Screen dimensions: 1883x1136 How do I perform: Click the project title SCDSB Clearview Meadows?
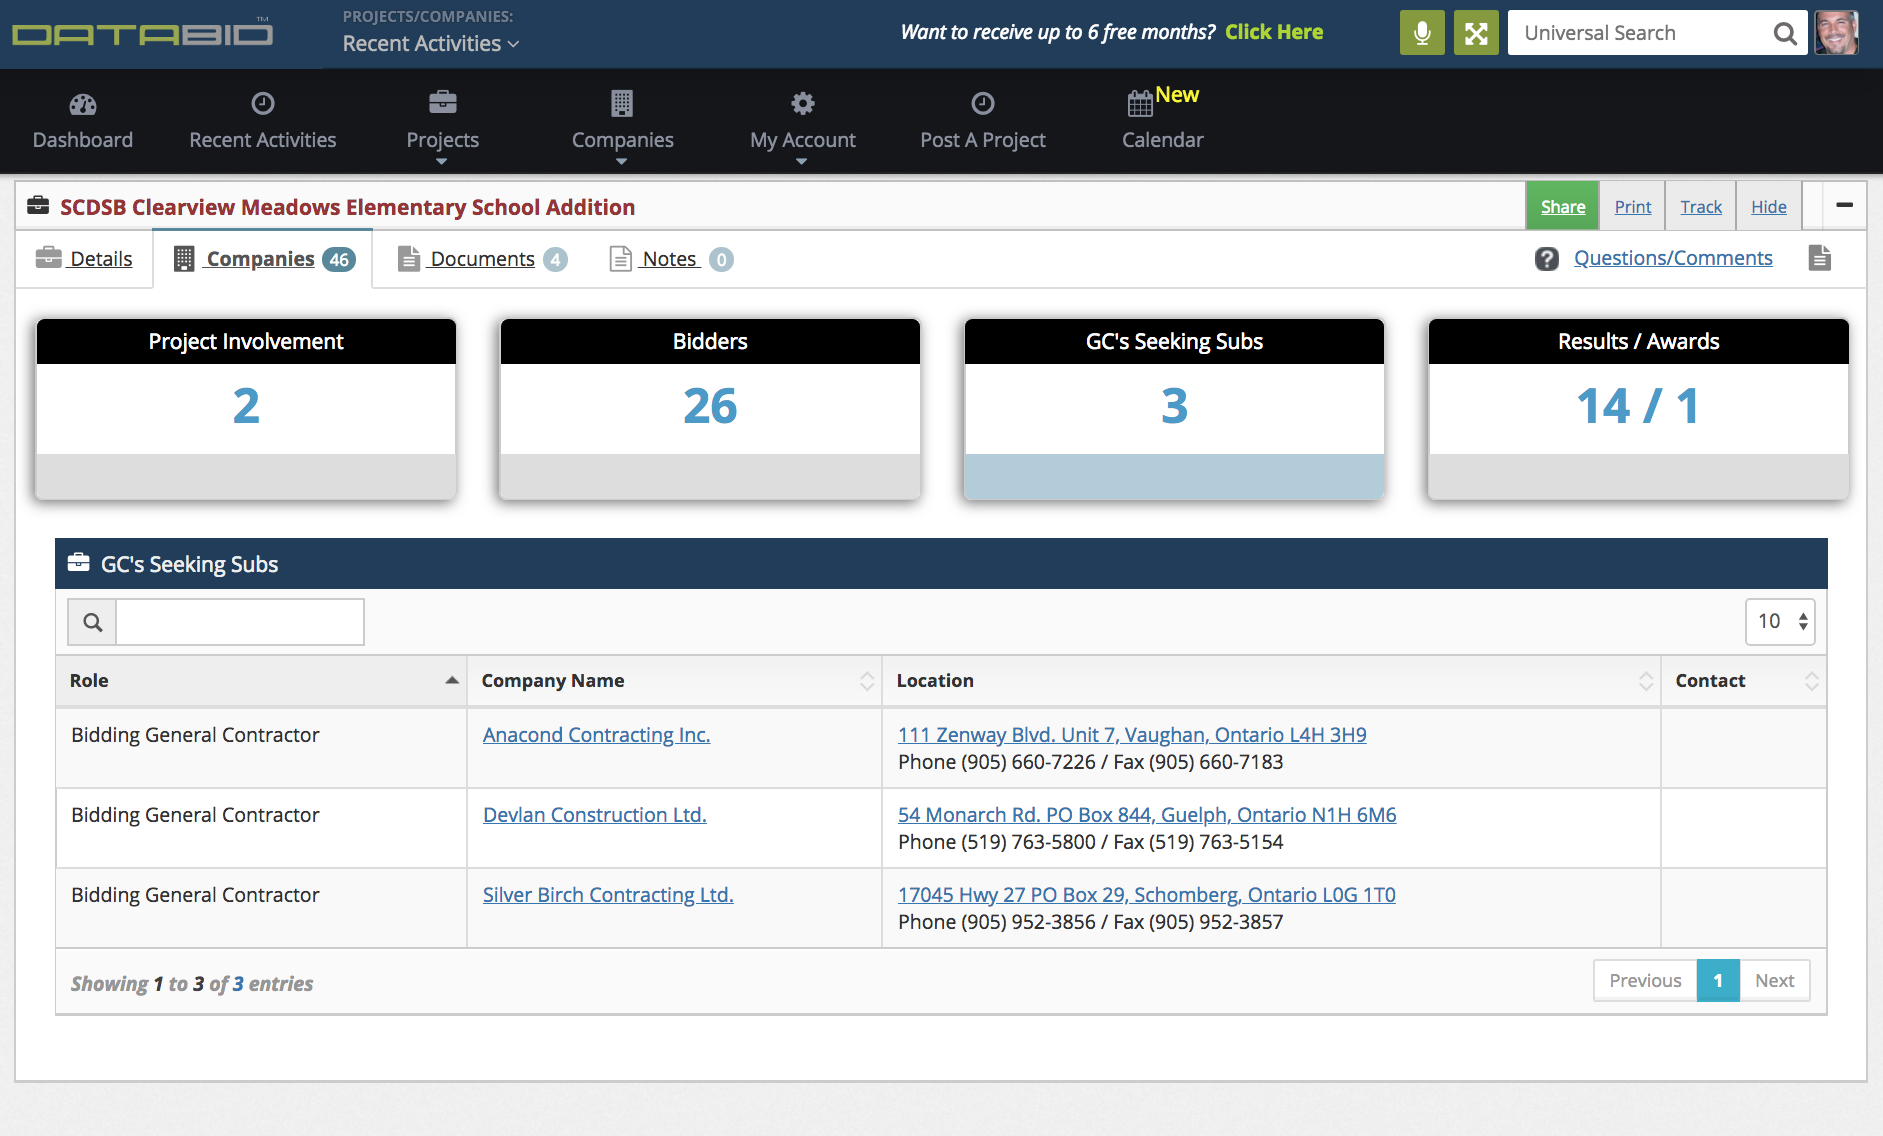tap(347, 207)
